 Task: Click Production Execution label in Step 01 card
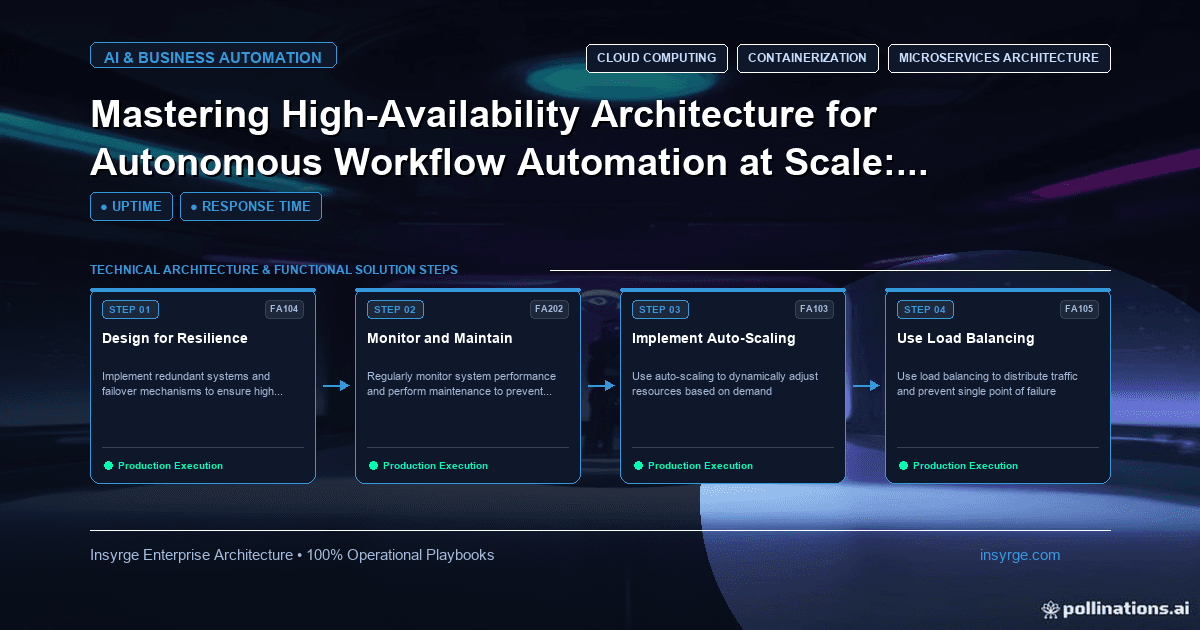170,466
